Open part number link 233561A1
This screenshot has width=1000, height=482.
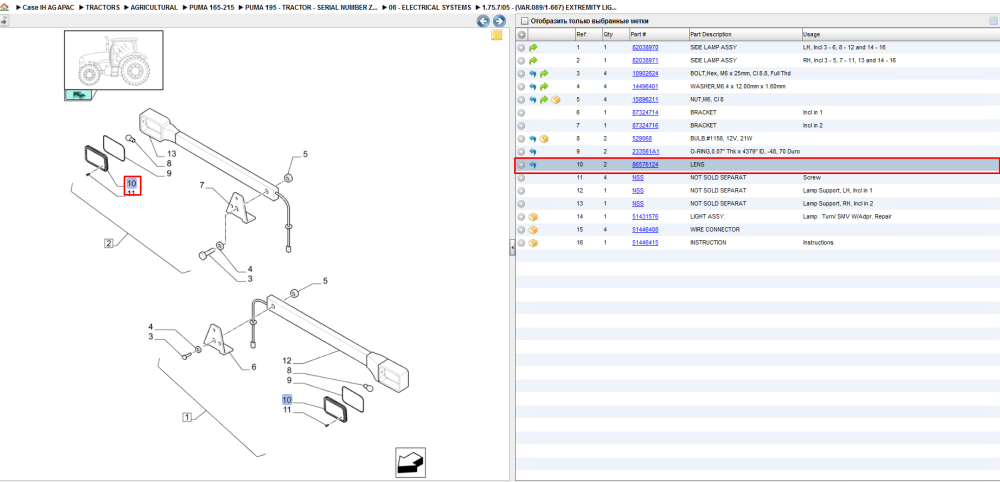click(645, 152)
